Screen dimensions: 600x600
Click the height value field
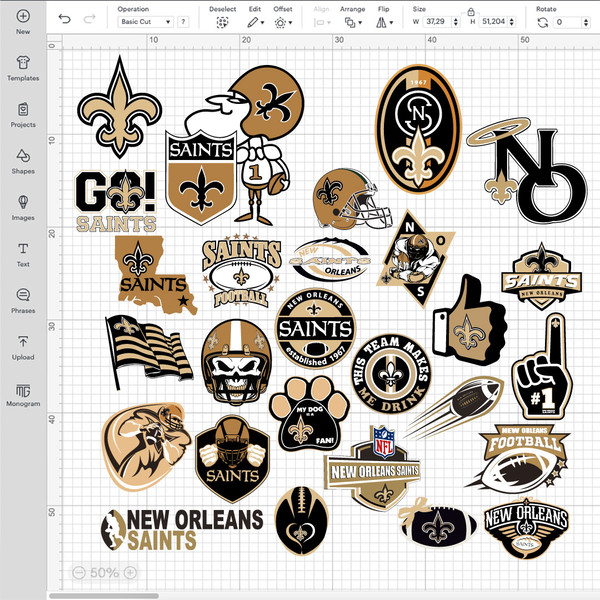(494, 22)
